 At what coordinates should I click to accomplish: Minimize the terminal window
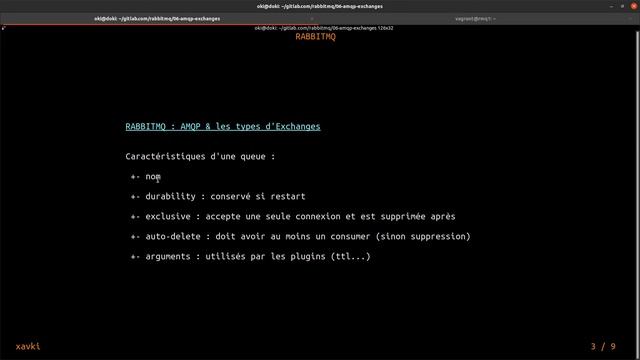pyautogui.click(x=611, y=6)
